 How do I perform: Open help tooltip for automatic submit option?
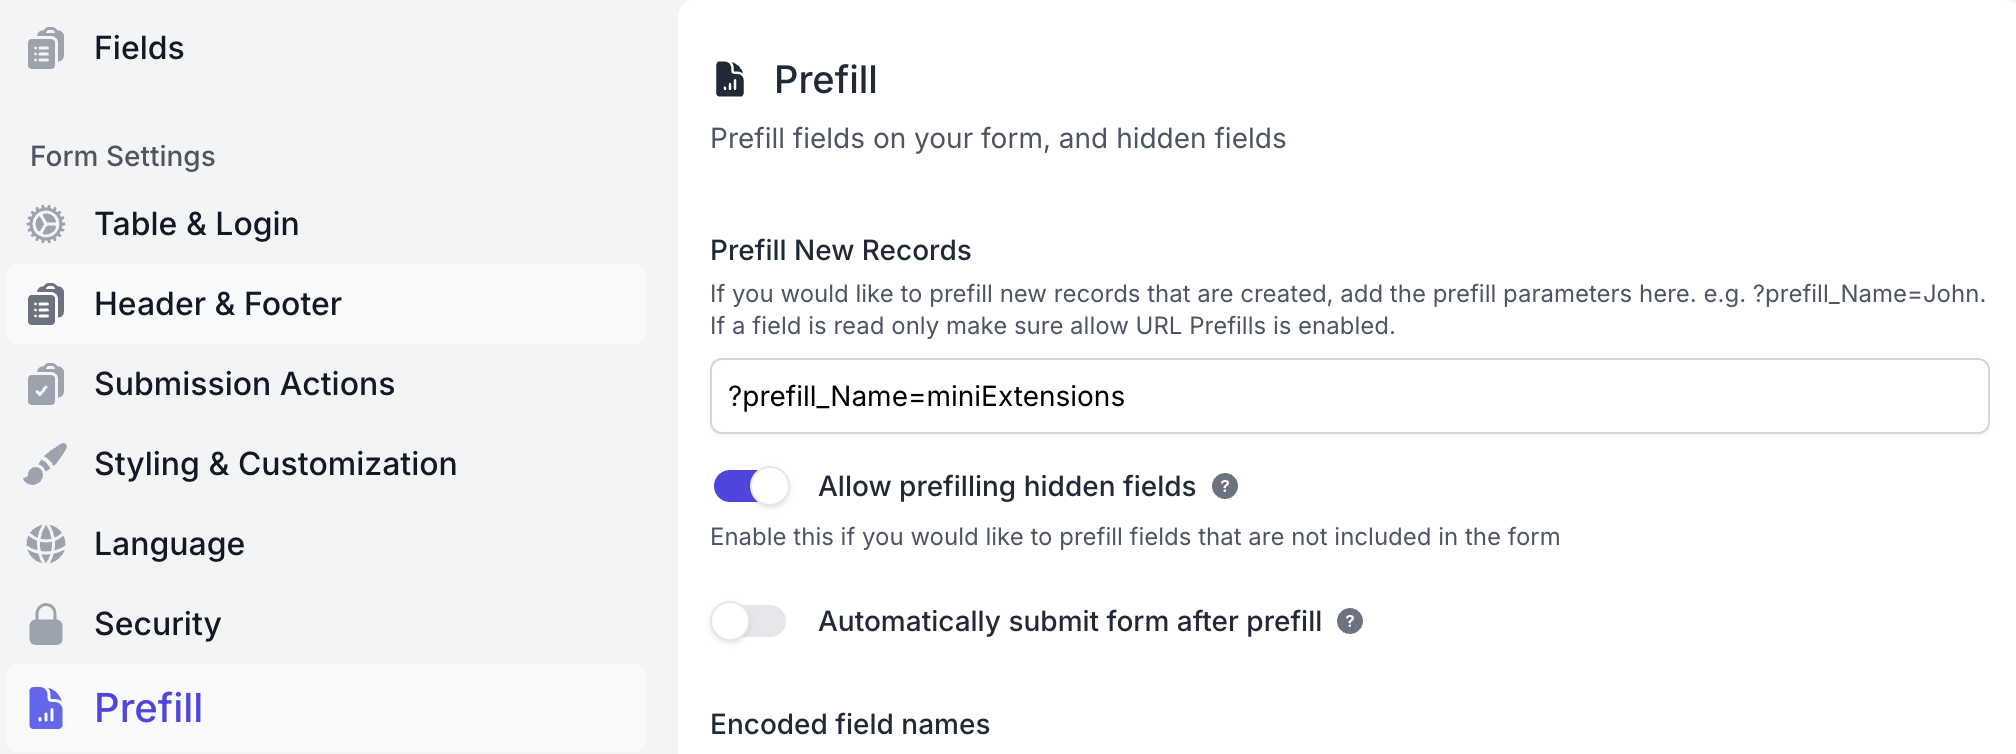[x=1350, y=621]
